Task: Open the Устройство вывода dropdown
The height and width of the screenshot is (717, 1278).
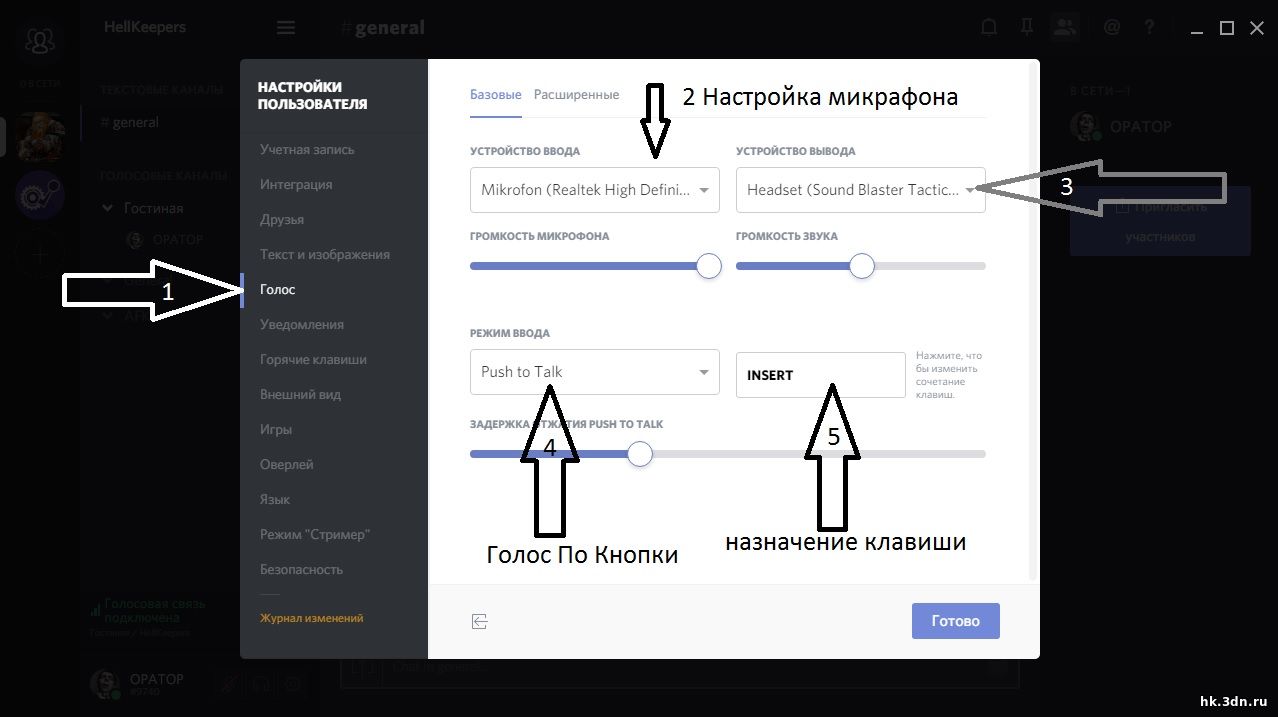Action: [860, 190]
